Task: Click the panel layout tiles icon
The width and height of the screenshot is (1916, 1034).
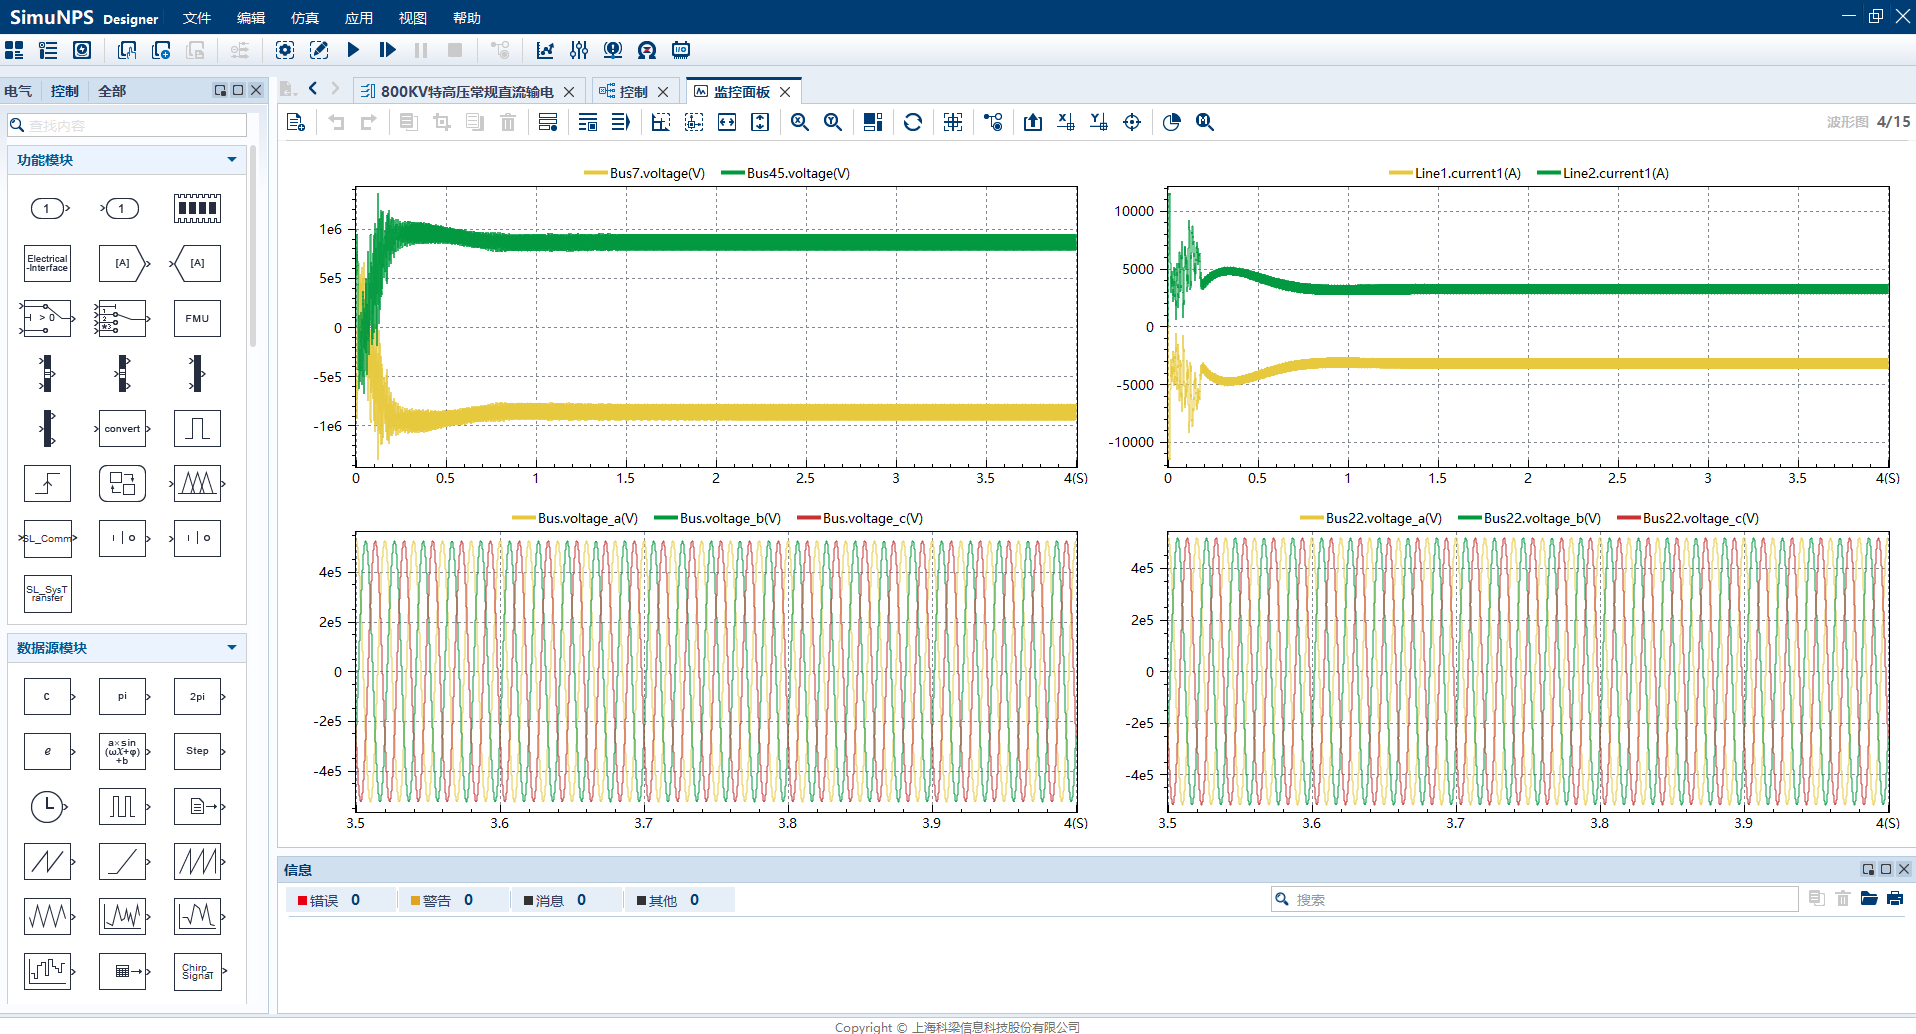Action: (x=873, y=122)
